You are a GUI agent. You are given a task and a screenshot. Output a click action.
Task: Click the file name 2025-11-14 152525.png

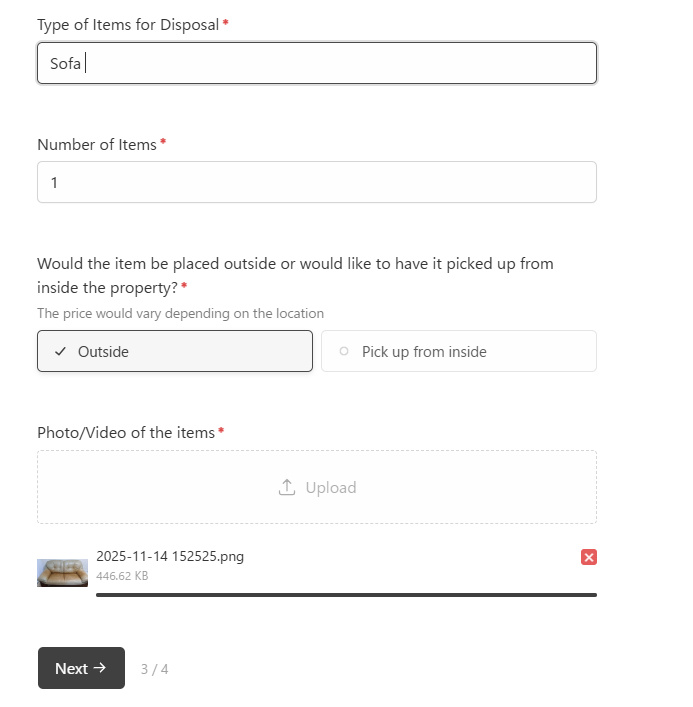(170, 556)
